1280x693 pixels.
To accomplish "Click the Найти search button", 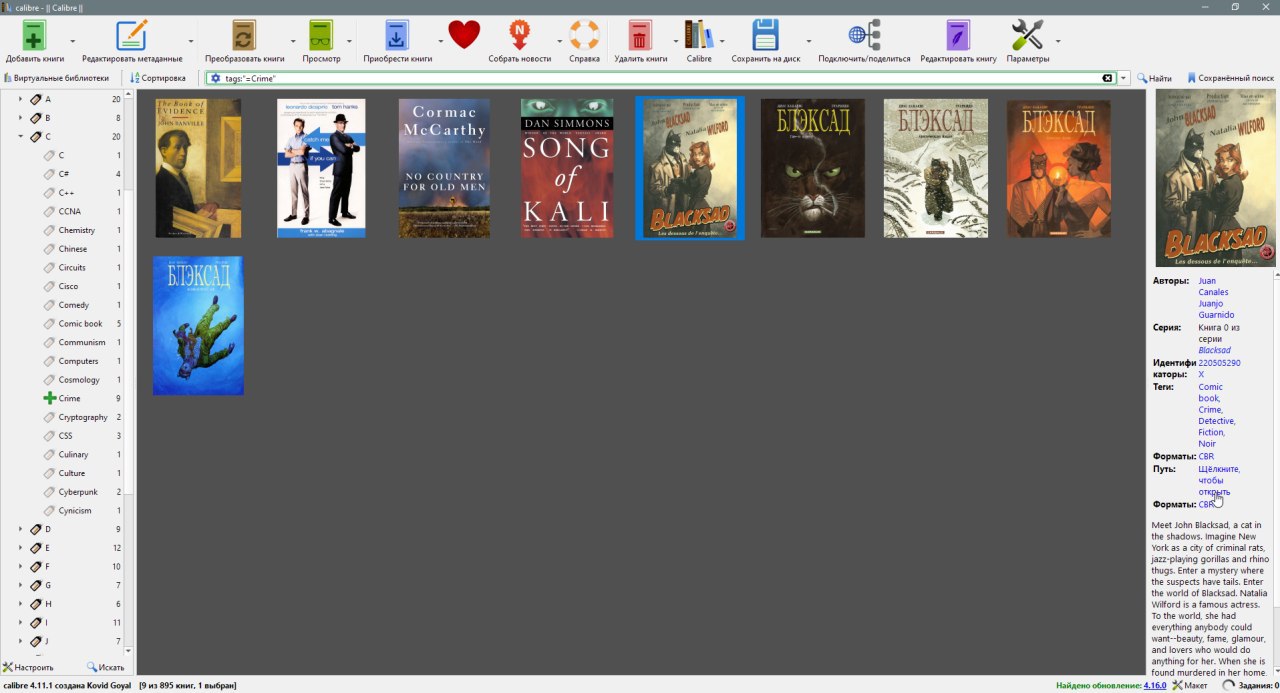I will [x=1154, y=78].
